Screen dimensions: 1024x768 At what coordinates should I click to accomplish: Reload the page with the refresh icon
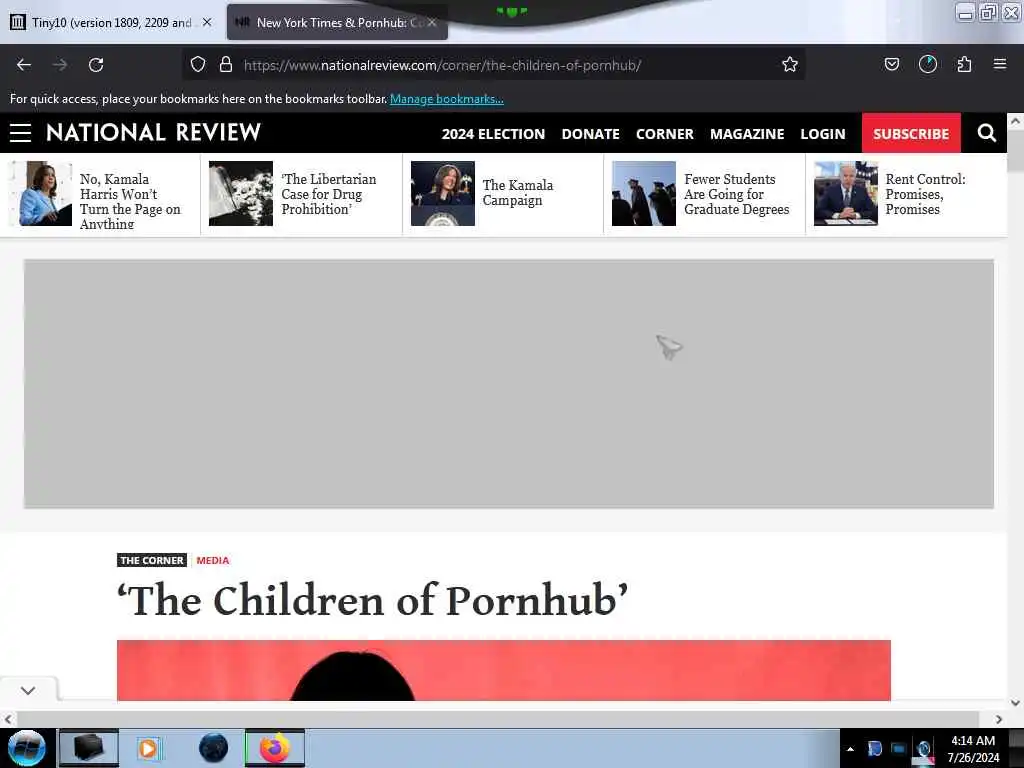coord(96,65)
